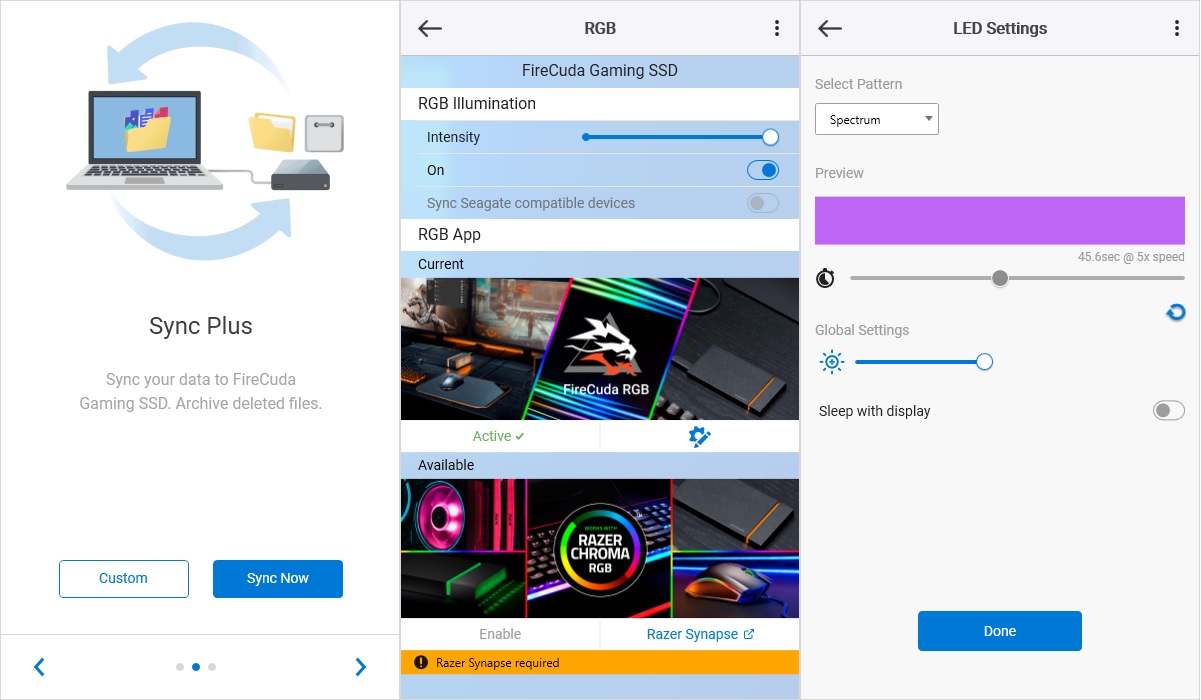Click the speed timer icon
Viewport: 1201px width, 700px height.
825,278
